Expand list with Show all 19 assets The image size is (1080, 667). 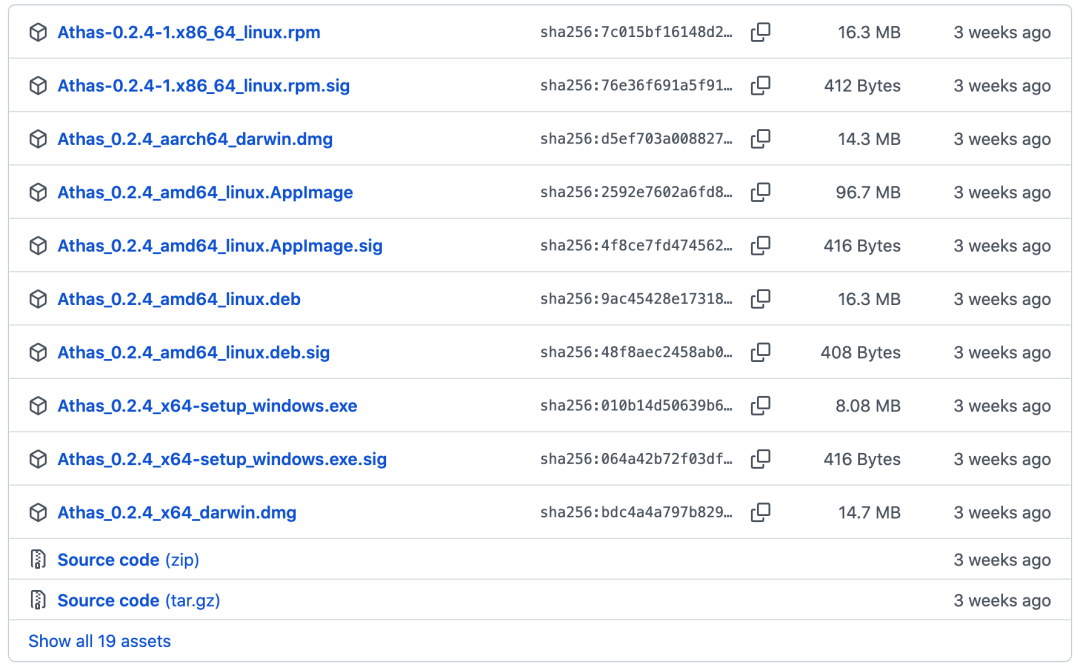click(99, 641)
